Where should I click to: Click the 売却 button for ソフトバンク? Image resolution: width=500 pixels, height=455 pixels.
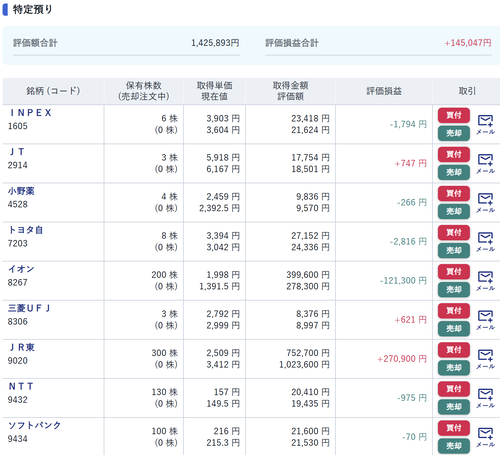pyautogui.click(x=454, y=446)
